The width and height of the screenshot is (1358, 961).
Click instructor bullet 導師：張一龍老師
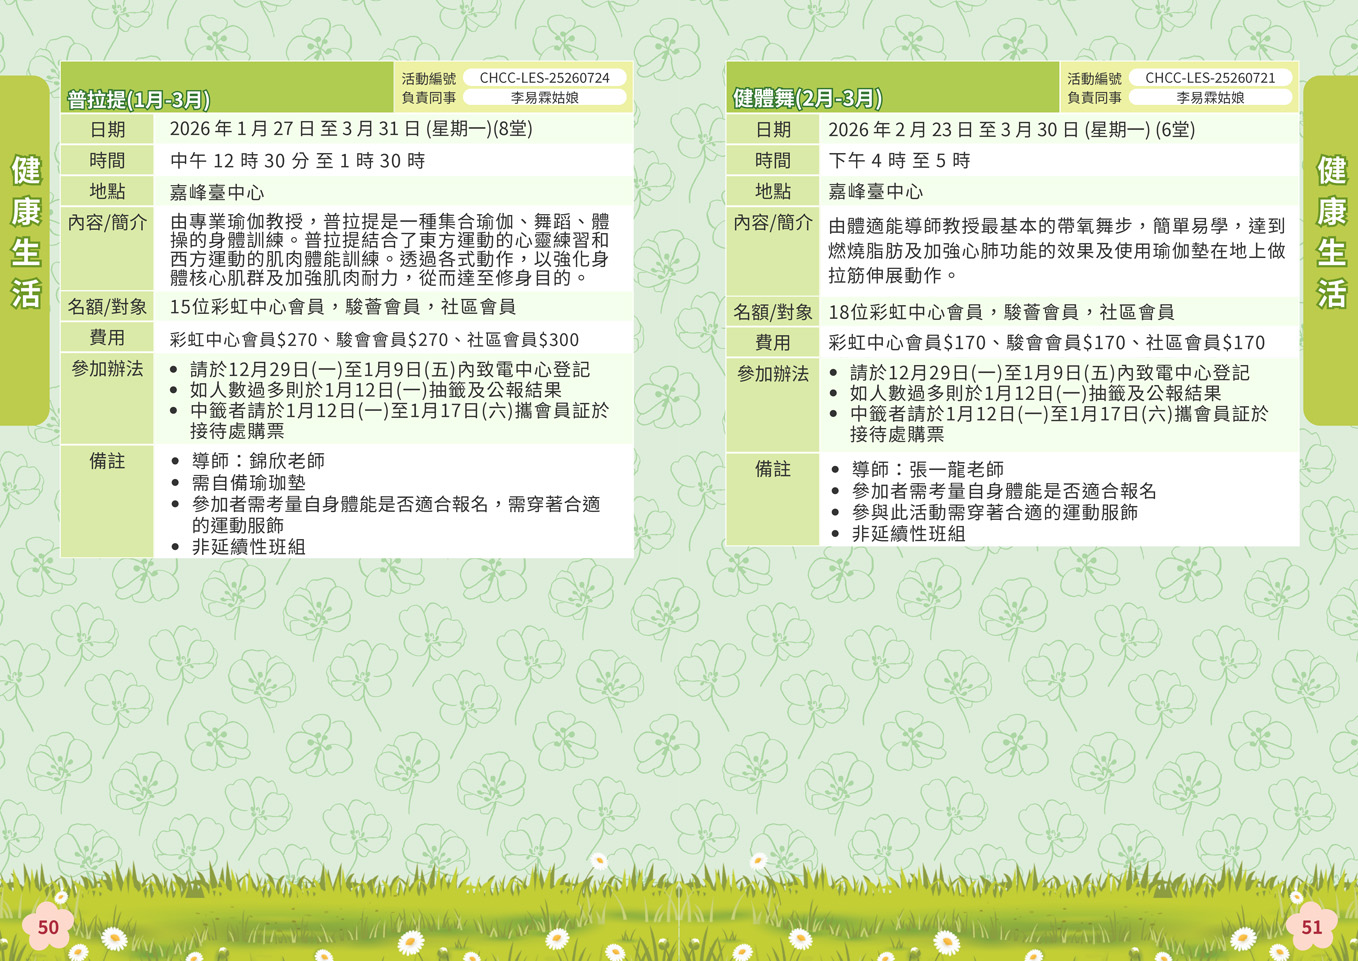point(927,469)
